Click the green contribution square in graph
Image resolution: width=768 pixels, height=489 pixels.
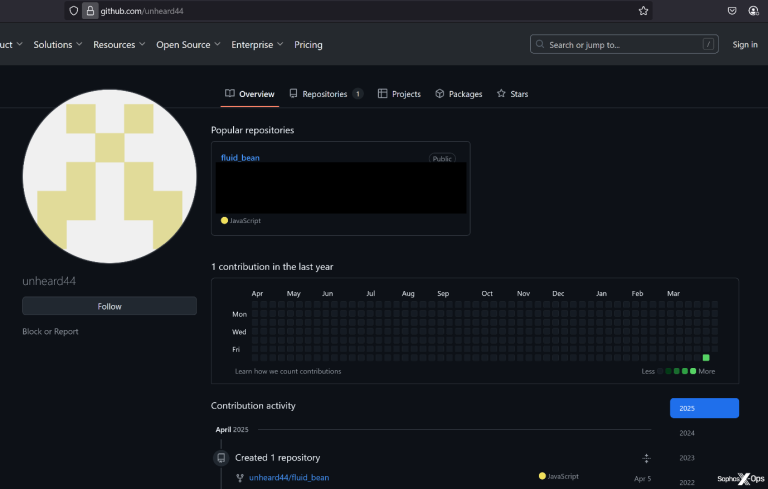pos(706,358)
